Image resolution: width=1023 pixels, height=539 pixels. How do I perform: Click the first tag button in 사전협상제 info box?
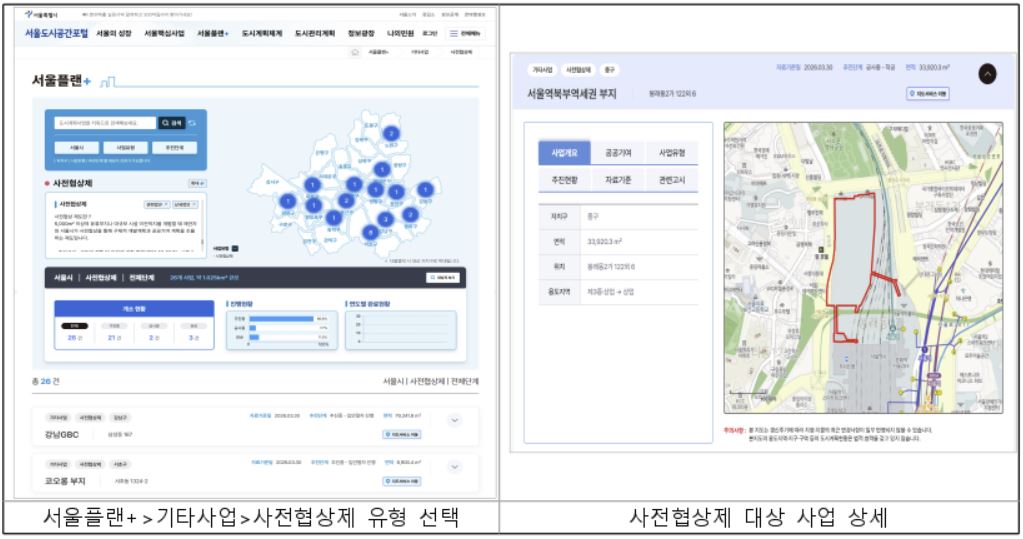tap(157, 204)
